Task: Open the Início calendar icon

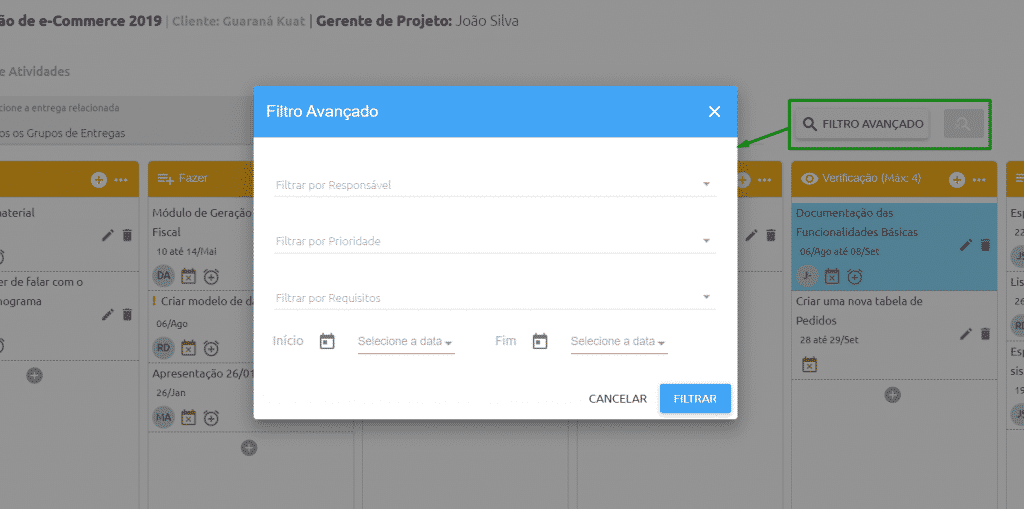Action: (327, 341)
